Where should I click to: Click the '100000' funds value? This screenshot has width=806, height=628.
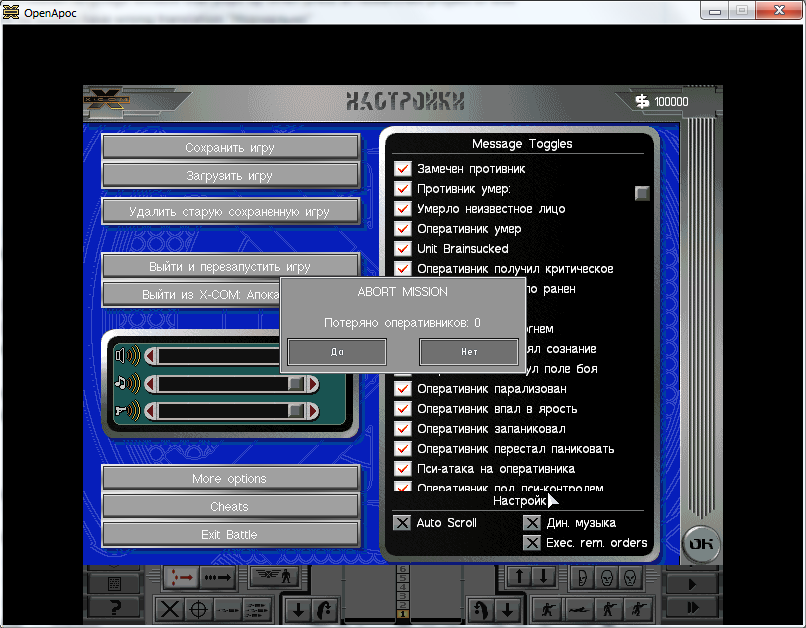coord(671,102)
